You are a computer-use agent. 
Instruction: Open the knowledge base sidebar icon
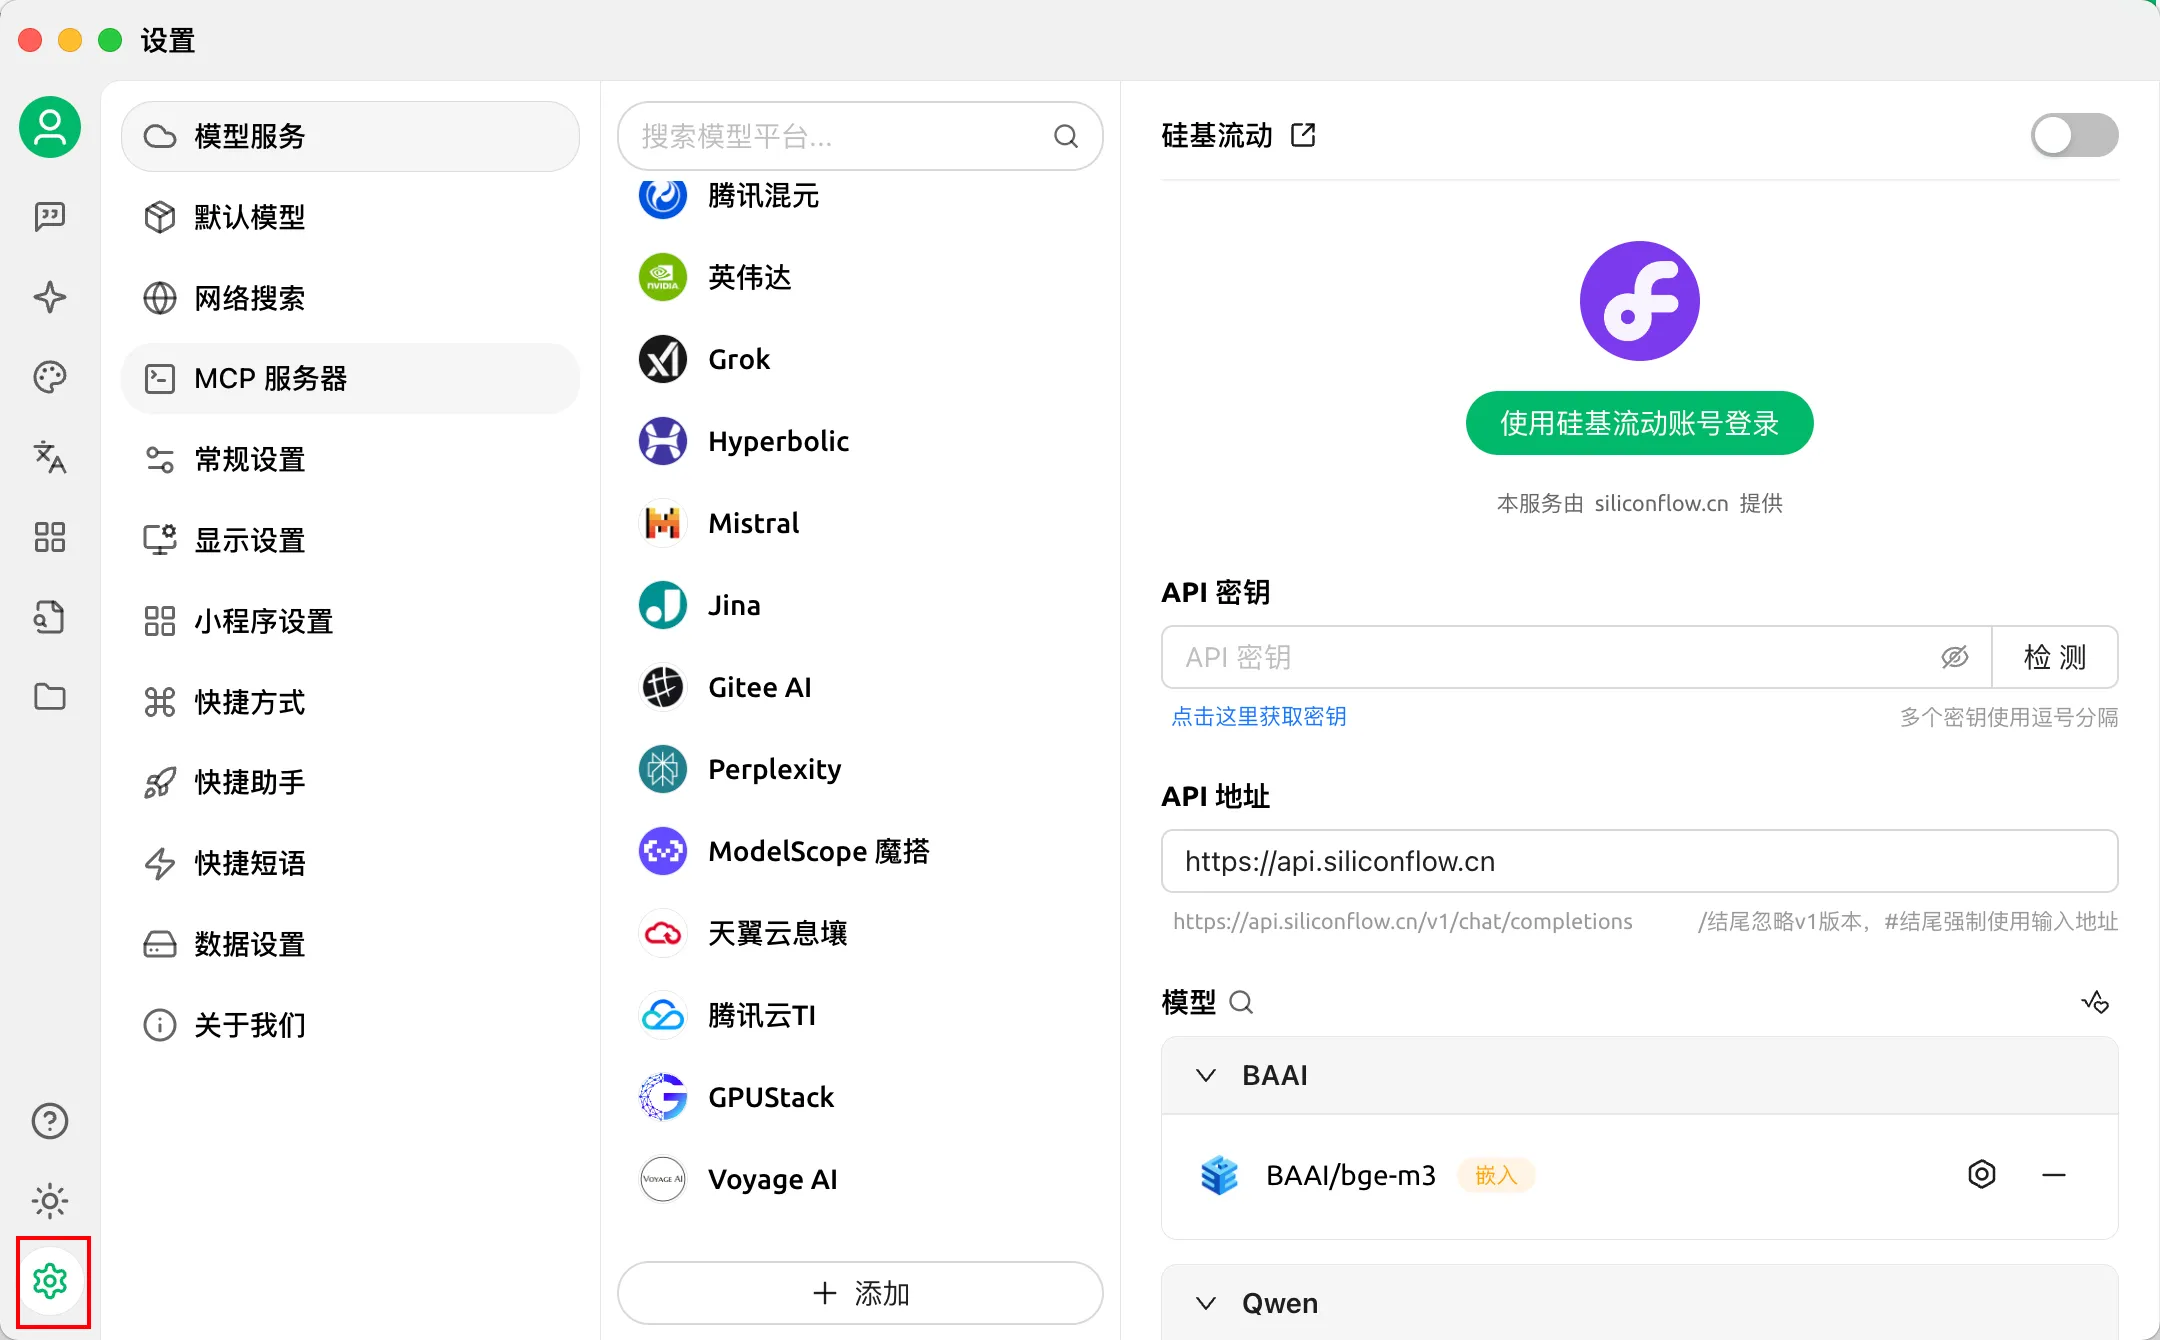pos(50,617)
